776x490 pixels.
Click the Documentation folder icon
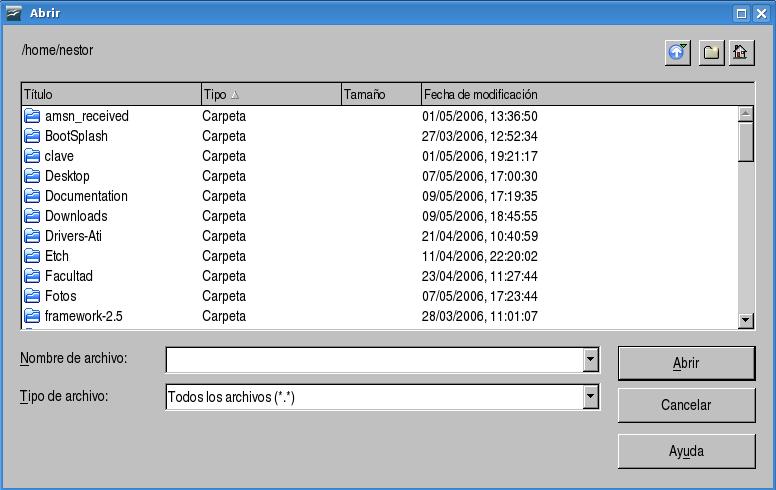[x=31, y=196]
